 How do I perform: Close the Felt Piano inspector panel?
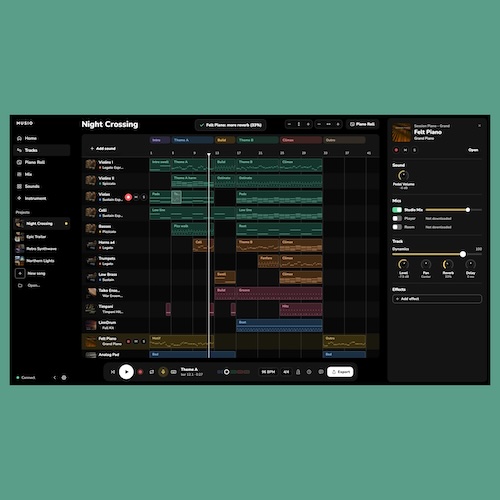tap(480, 126)
